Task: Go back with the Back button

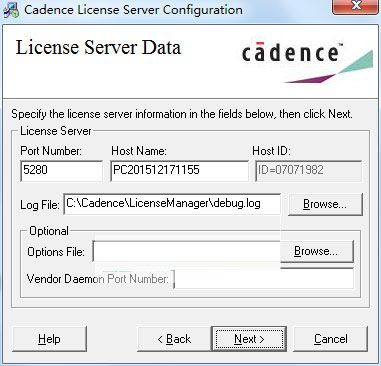Action: [x=174, y=339]
